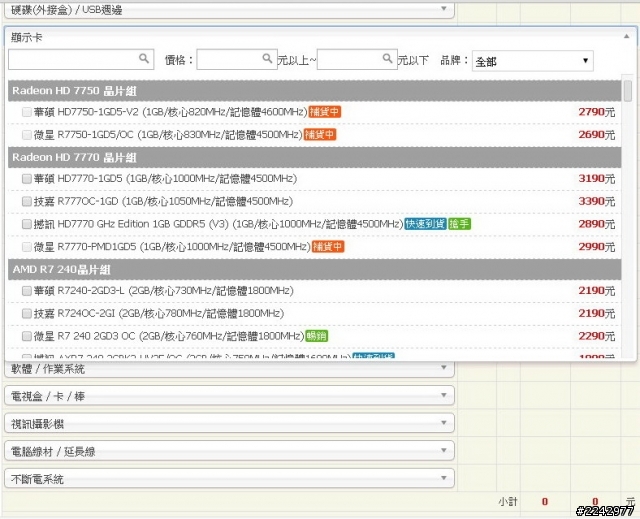Click 快速到貨 tag on 撼訊 HD7770
The image size is (640, 519).
click(425, 224)
